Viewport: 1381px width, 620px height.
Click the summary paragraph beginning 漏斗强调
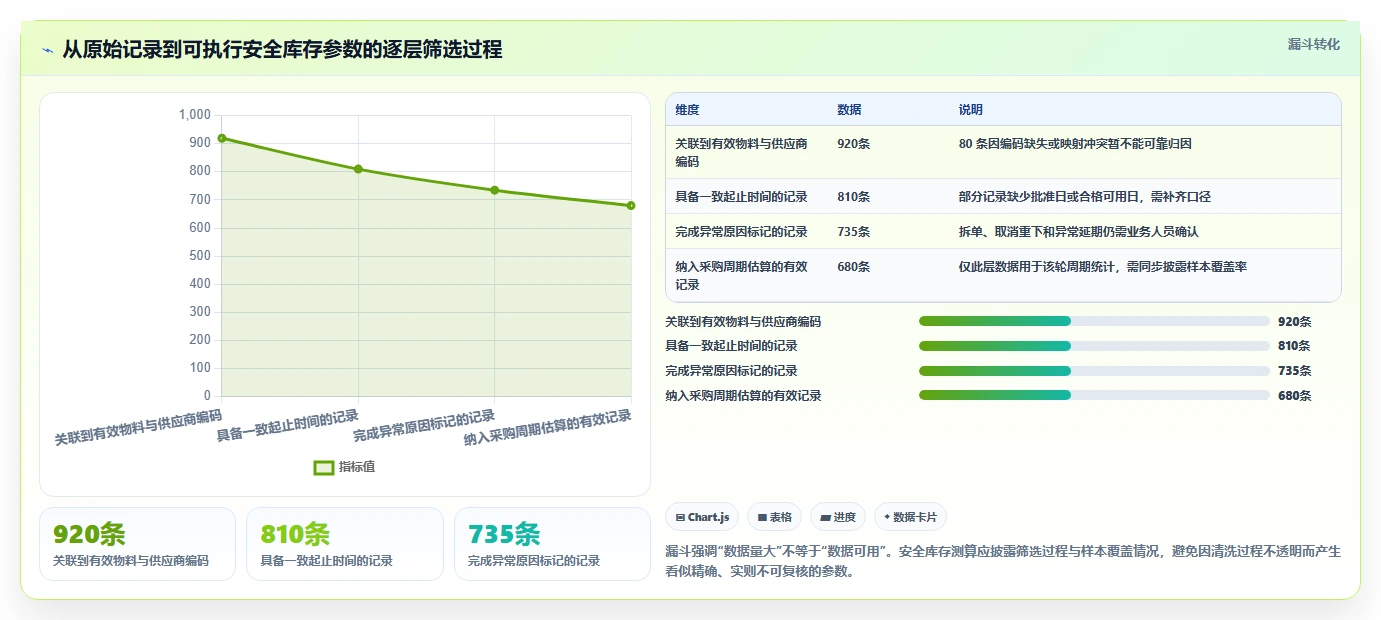point(1003,562)
